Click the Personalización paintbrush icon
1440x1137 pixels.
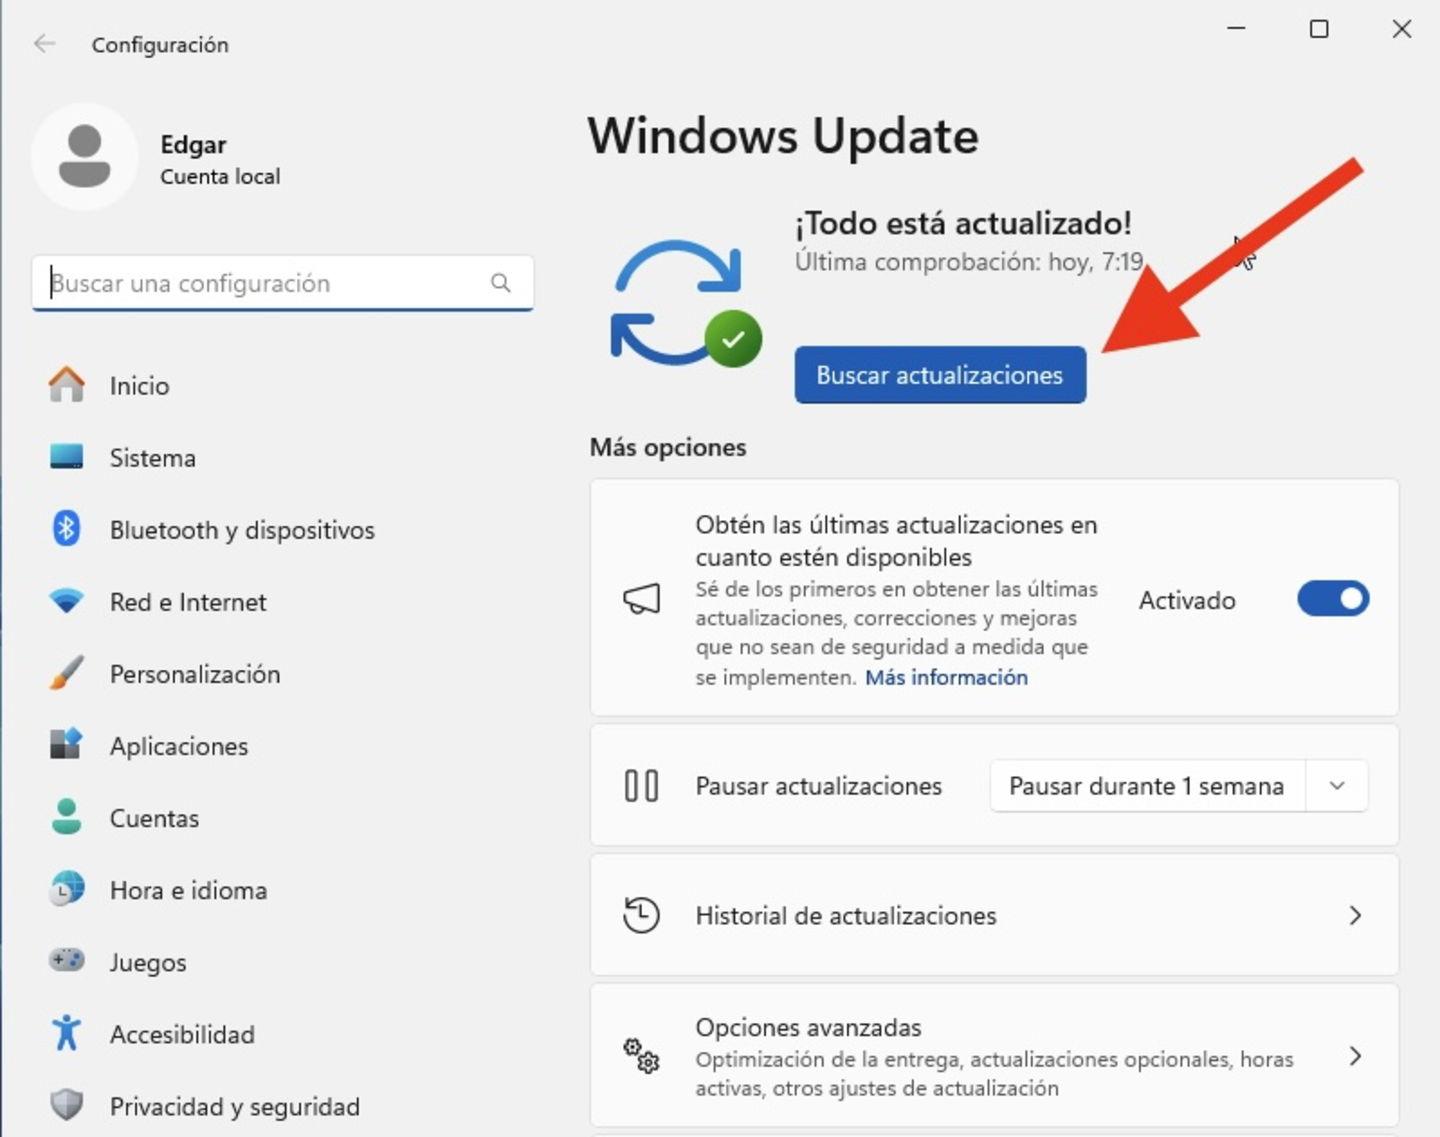click(x=67, y=673)
